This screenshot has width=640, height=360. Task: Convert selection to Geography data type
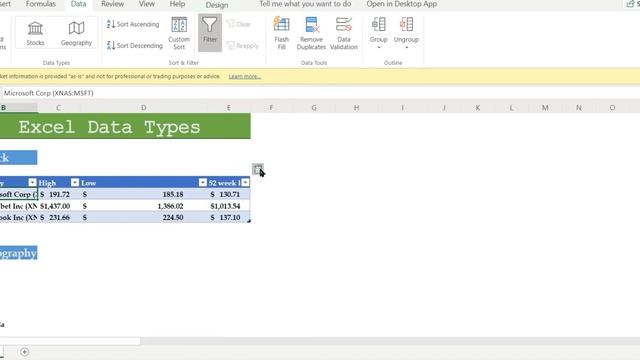tap(76, 33)
